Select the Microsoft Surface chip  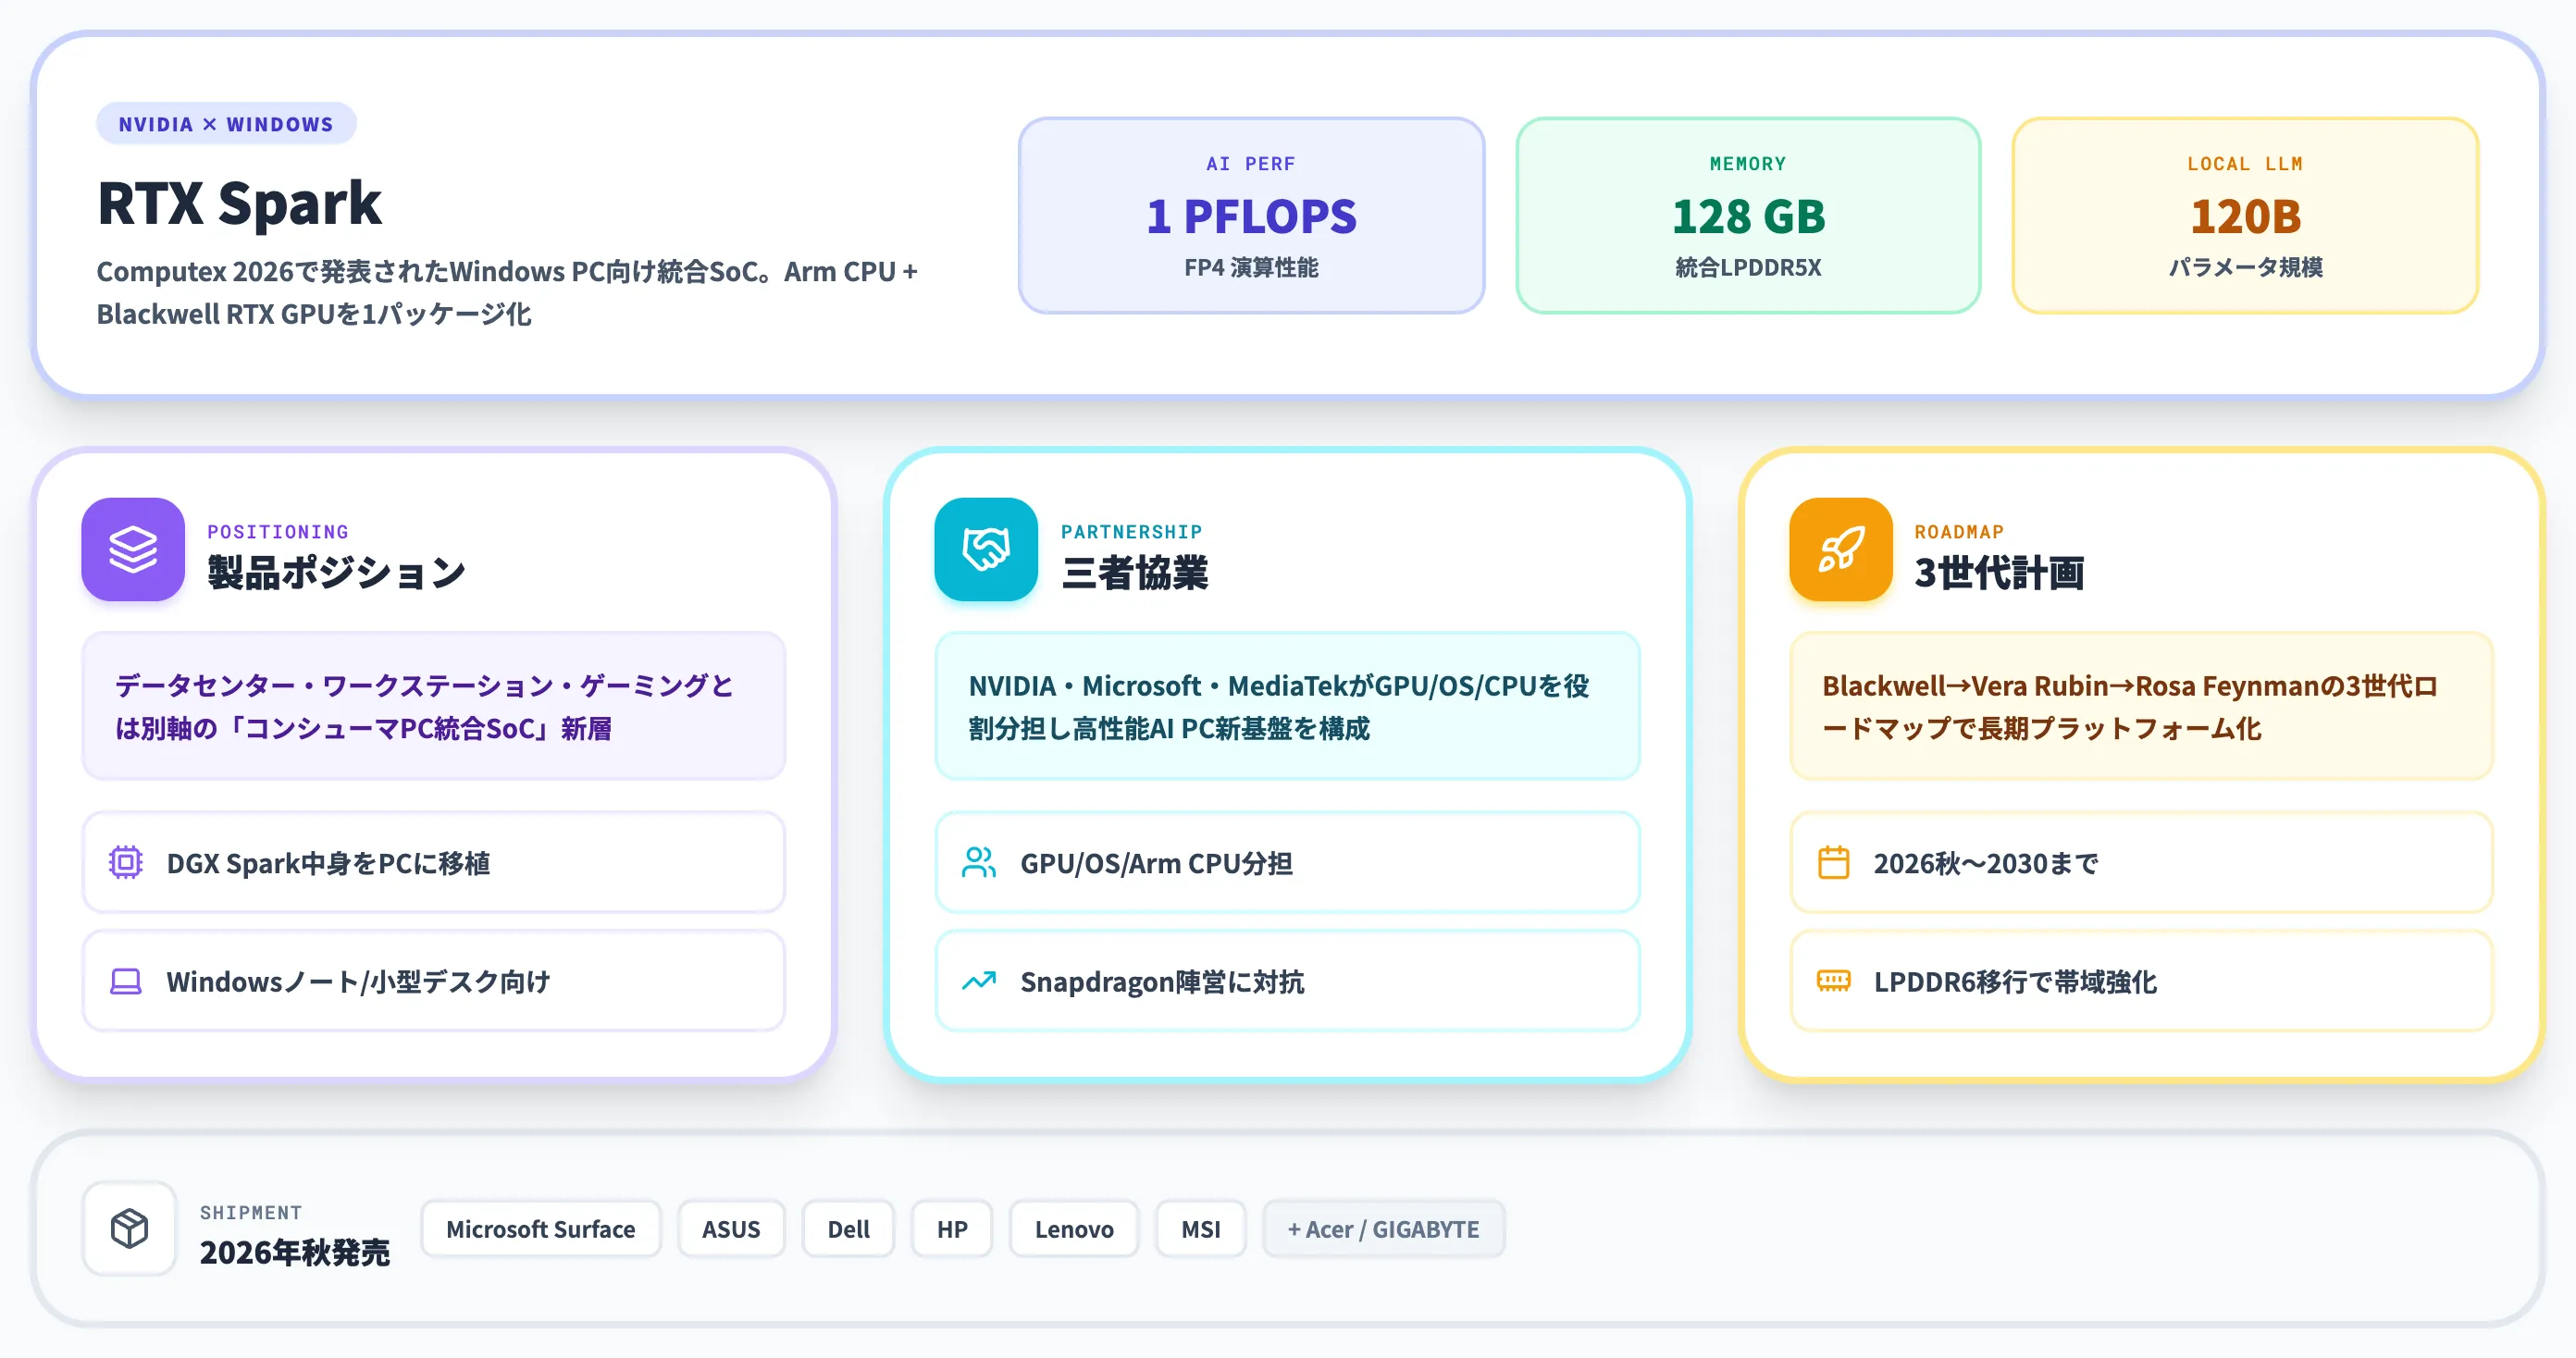pos(541,1229)
